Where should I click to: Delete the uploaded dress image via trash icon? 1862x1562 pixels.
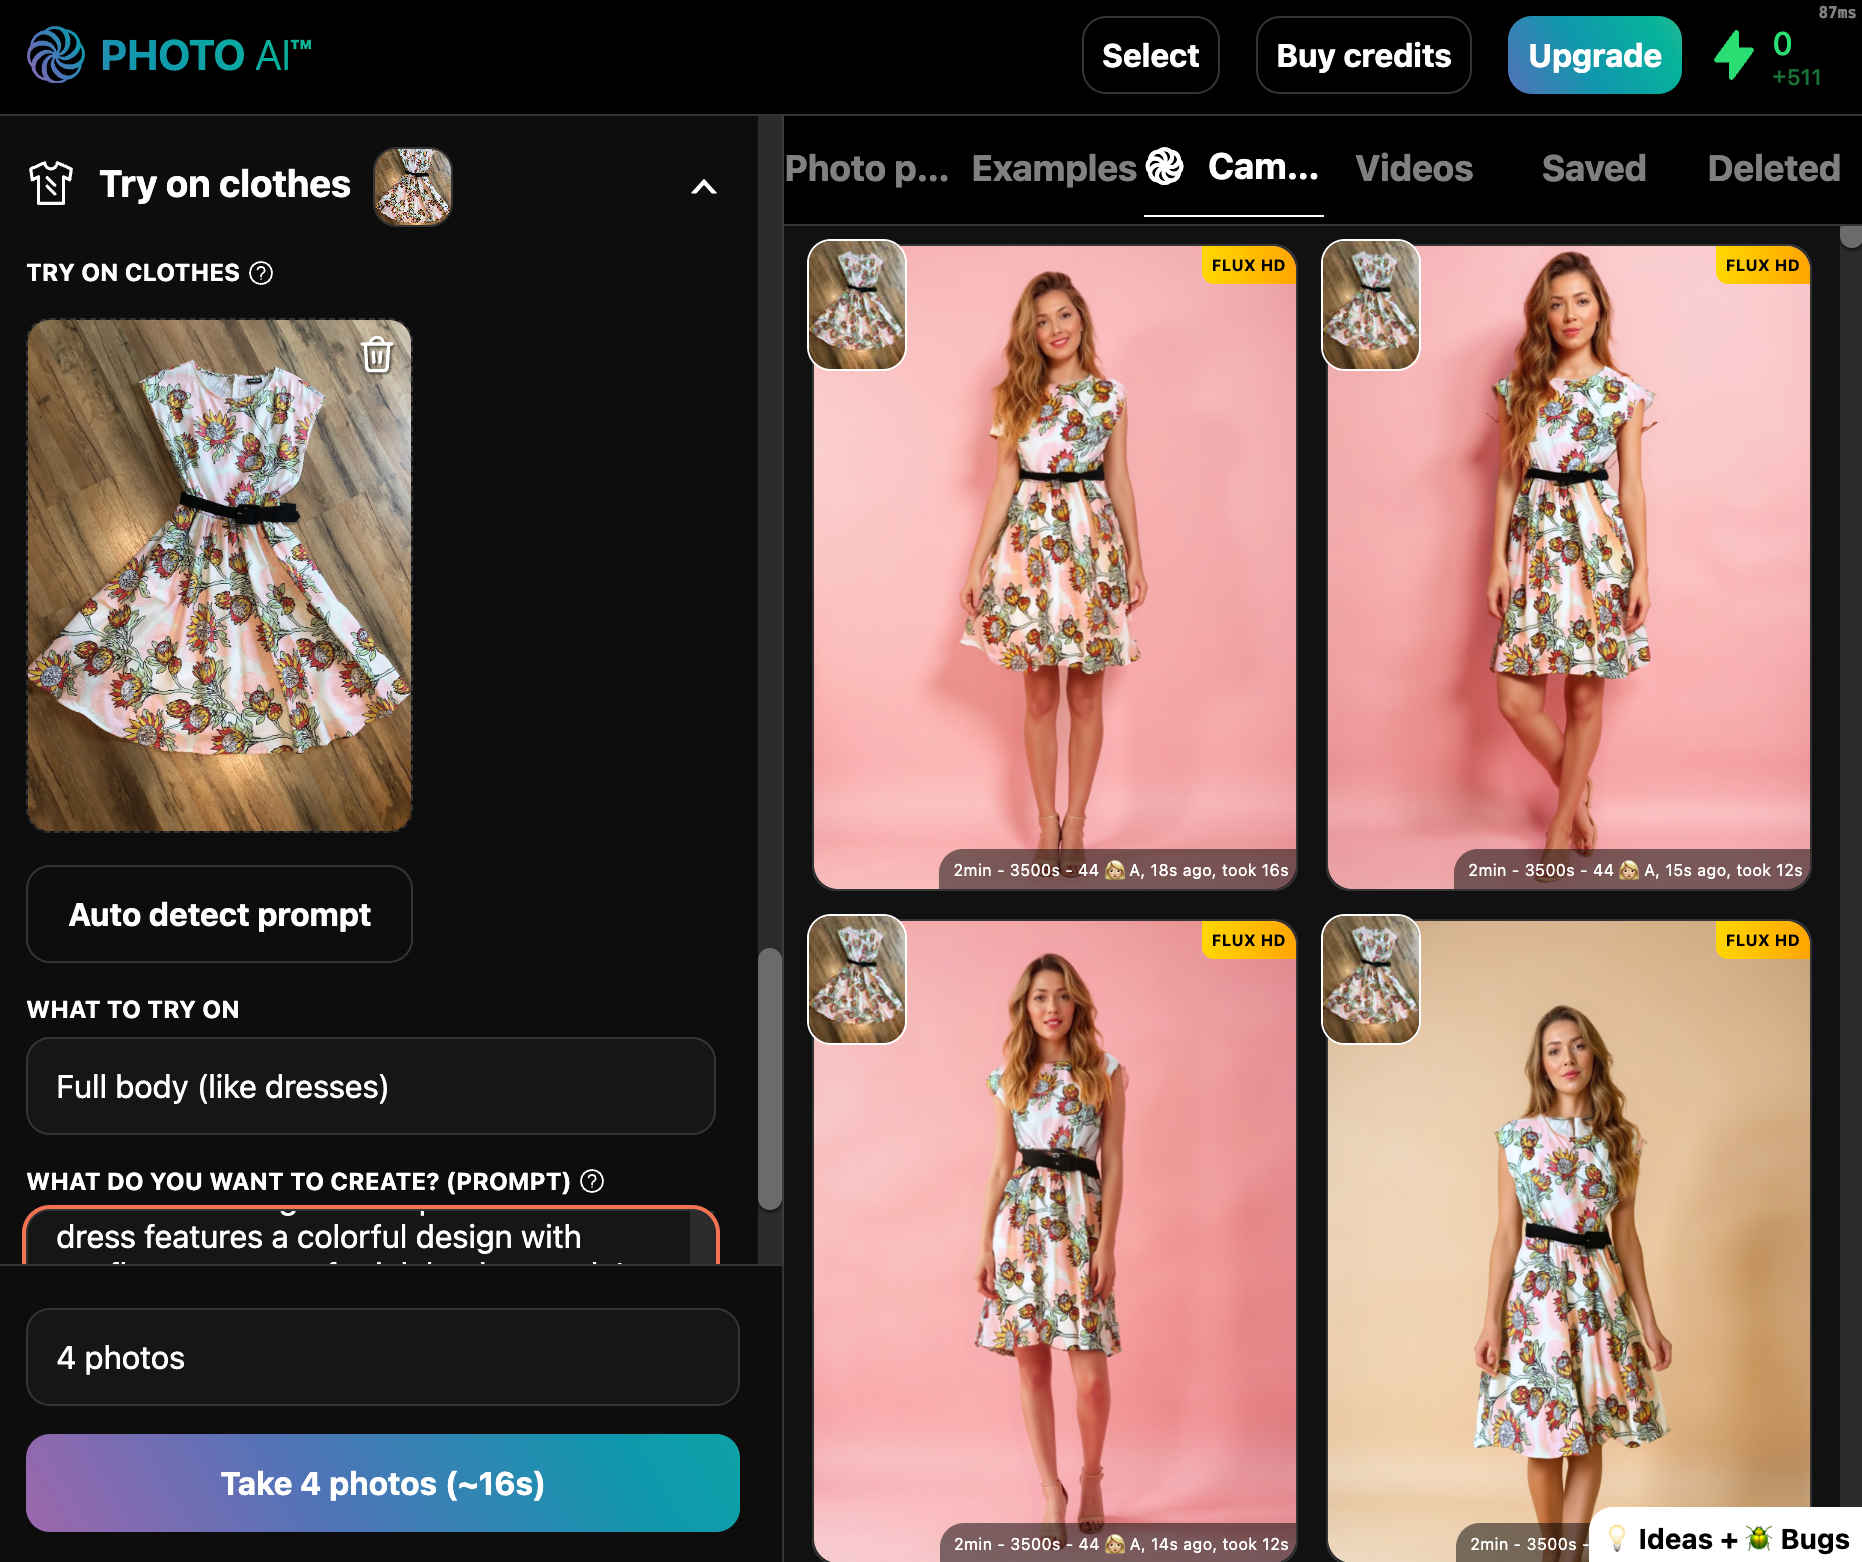click(x=377, y=354)
